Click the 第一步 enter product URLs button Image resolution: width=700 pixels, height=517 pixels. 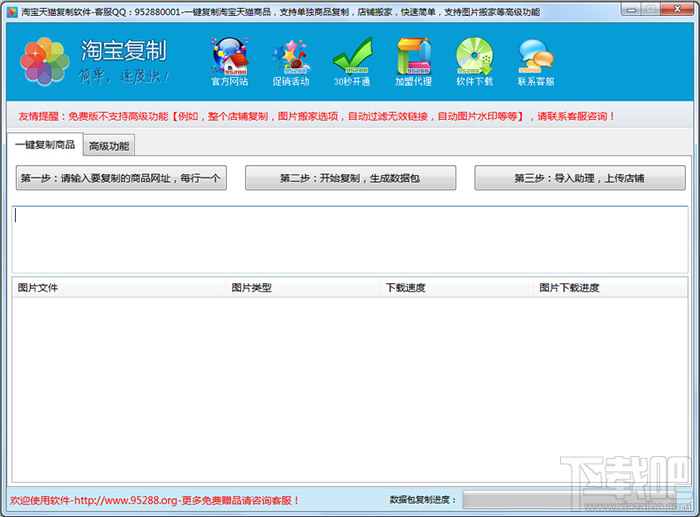tap(121, 178)
